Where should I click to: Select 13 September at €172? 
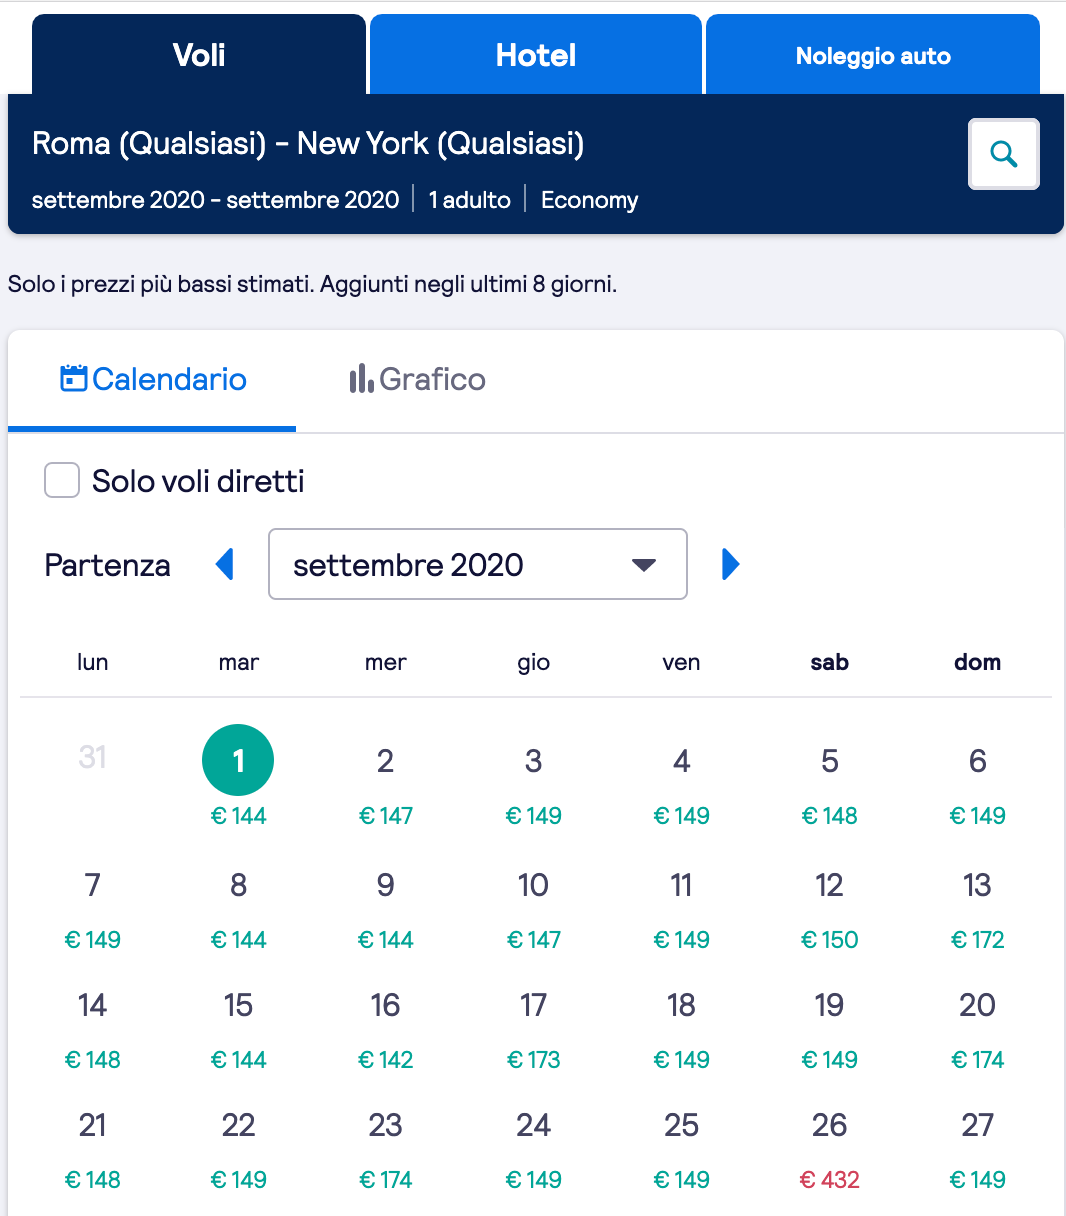977,910
